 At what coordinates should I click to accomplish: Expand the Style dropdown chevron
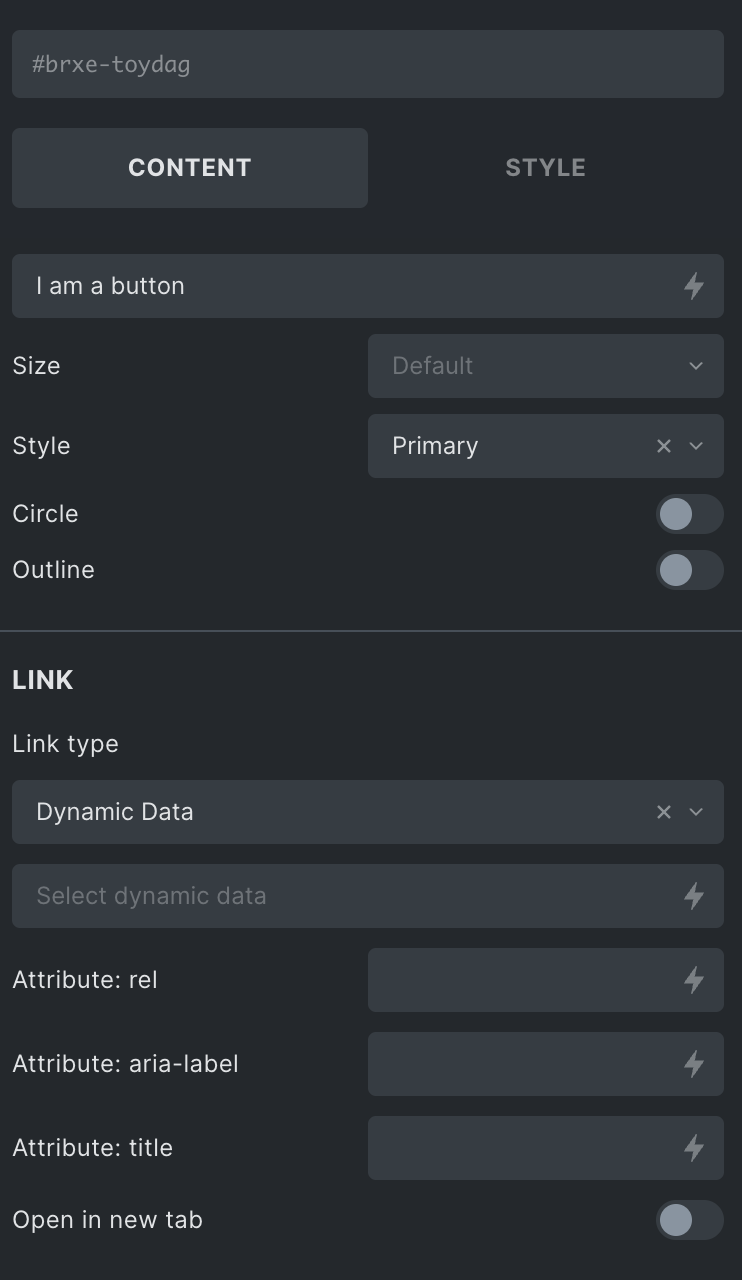click(697, 446)
